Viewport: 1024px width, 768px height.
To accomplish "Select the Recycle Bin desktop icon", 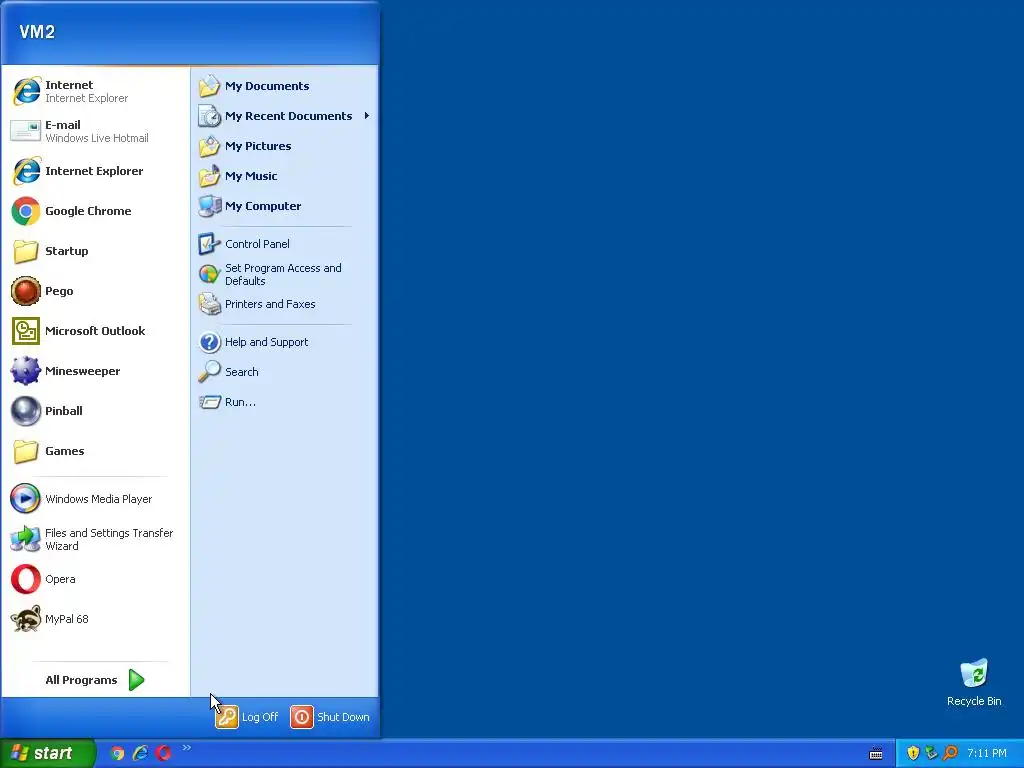I will [974, 682].
